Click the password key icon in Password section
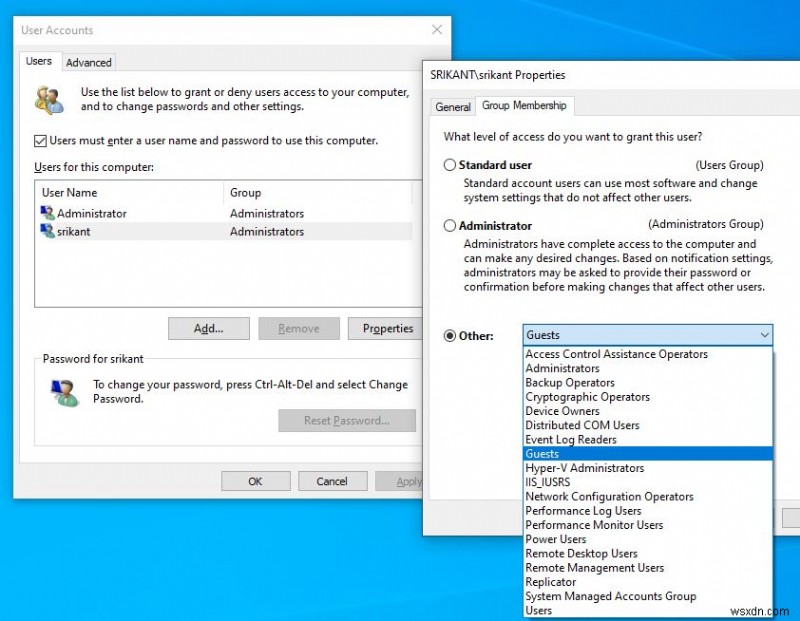Image resolution: width=800 pixels, height=621 pixels. 65,390
